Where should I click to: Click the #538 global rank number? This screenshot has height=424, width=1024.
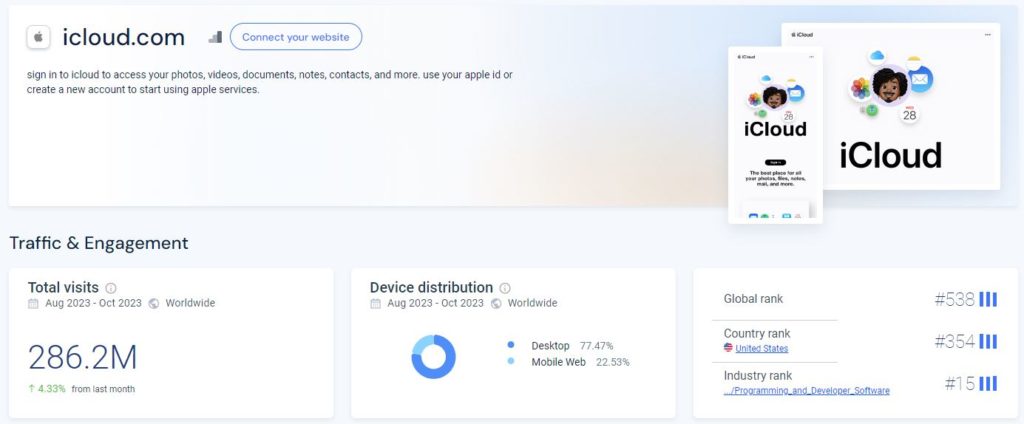coord(954,299)
